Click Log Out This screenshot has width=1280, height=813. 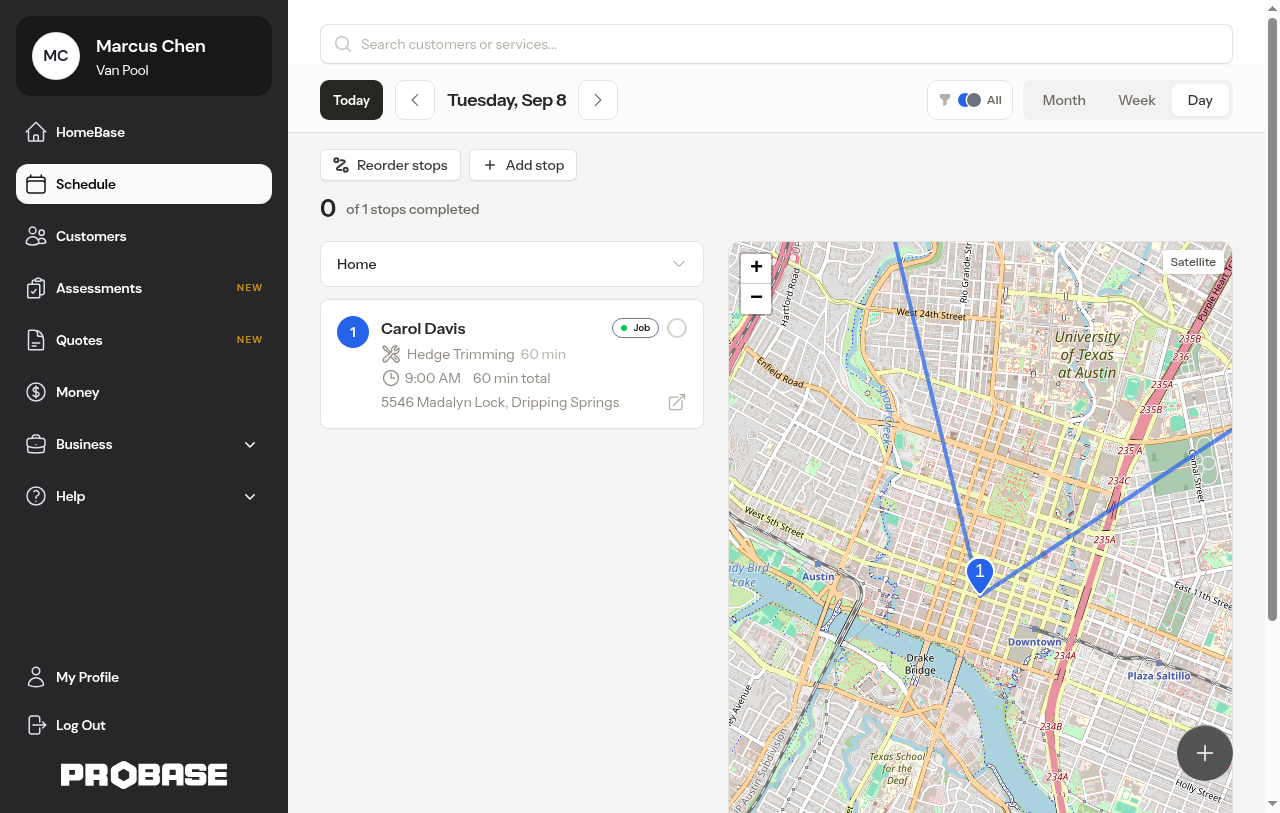click(144, 725)
